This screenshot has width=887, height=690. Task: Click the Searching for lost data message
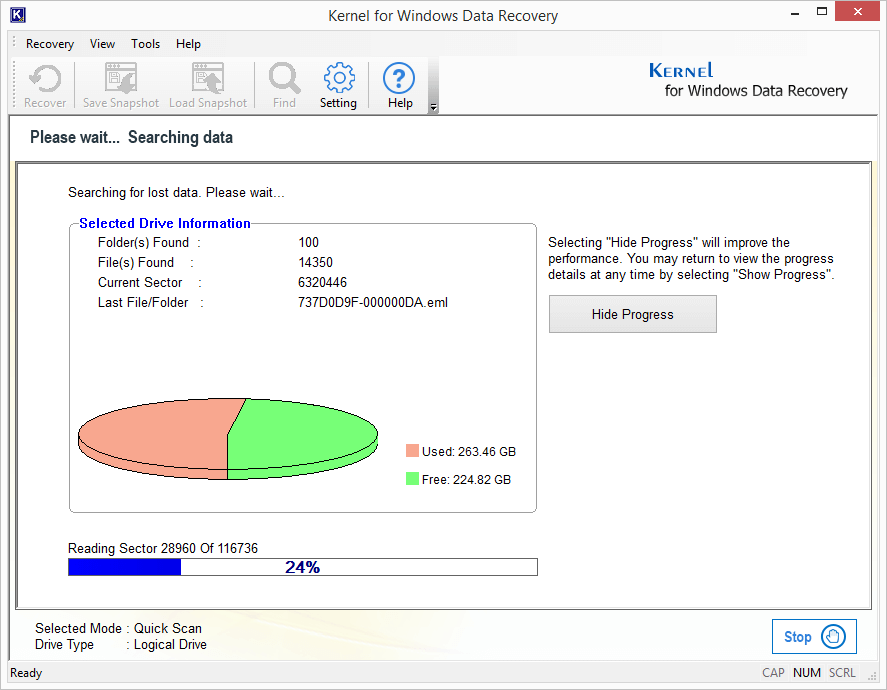176,193
